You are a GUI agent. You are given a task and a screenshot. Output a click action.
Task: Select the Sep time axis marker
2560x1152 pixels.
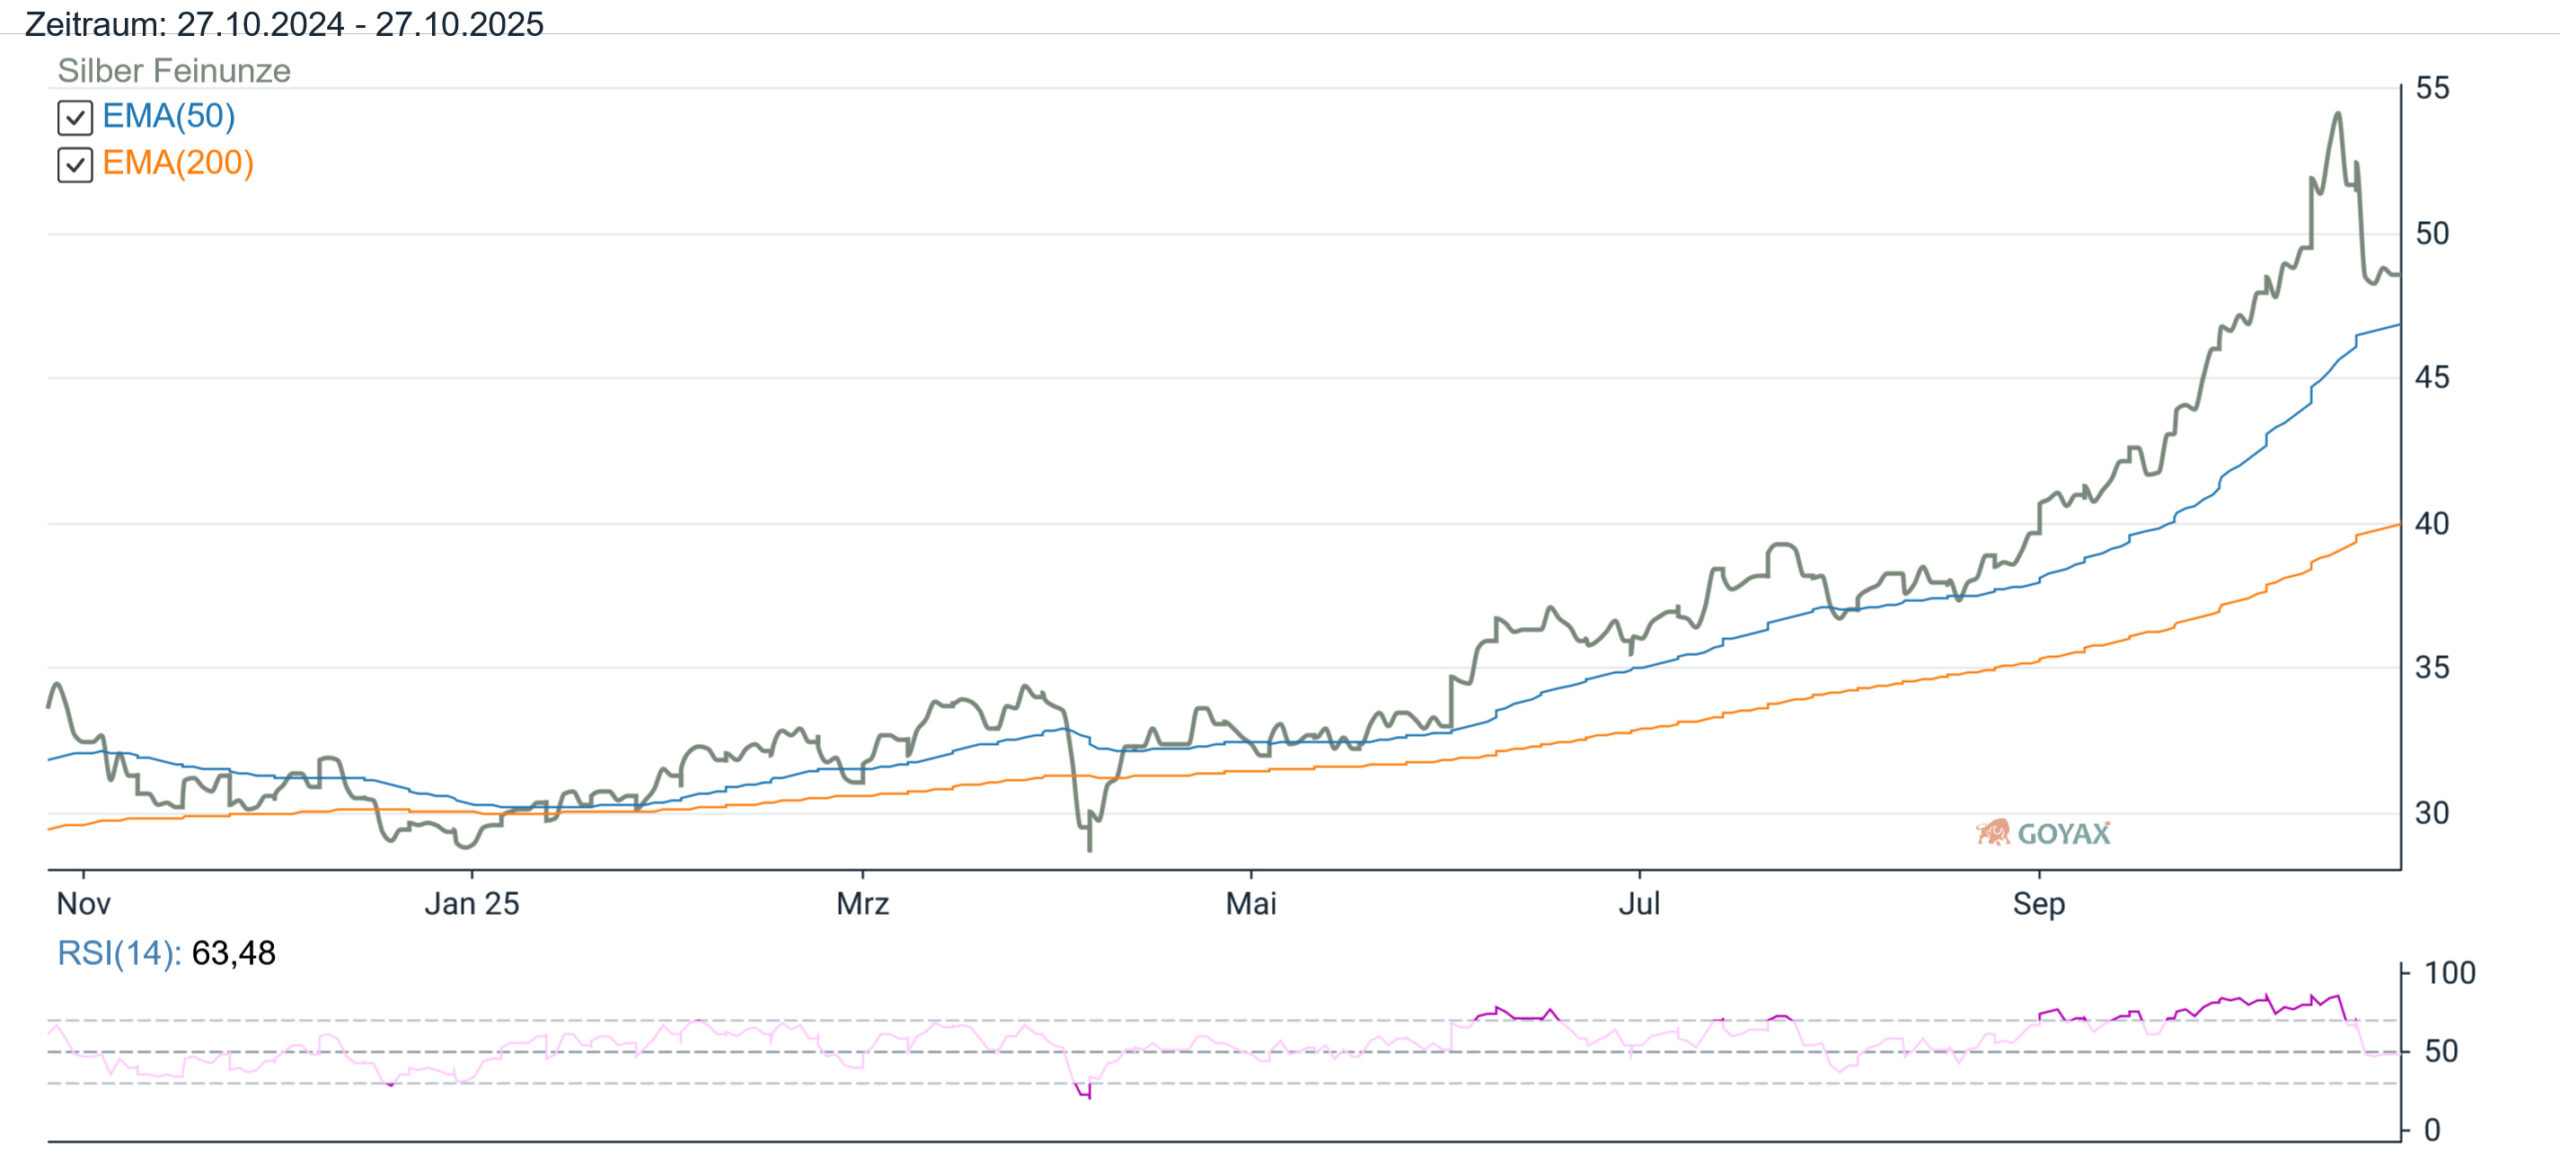(2038, 903)
